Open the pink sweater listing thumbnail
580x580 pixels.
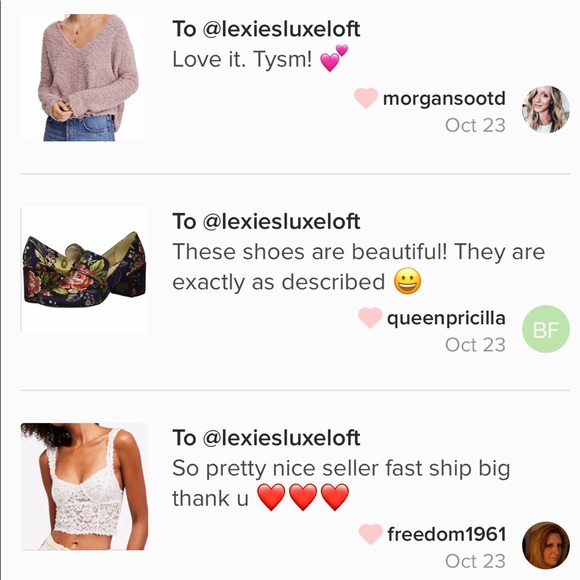click(84, 78)
